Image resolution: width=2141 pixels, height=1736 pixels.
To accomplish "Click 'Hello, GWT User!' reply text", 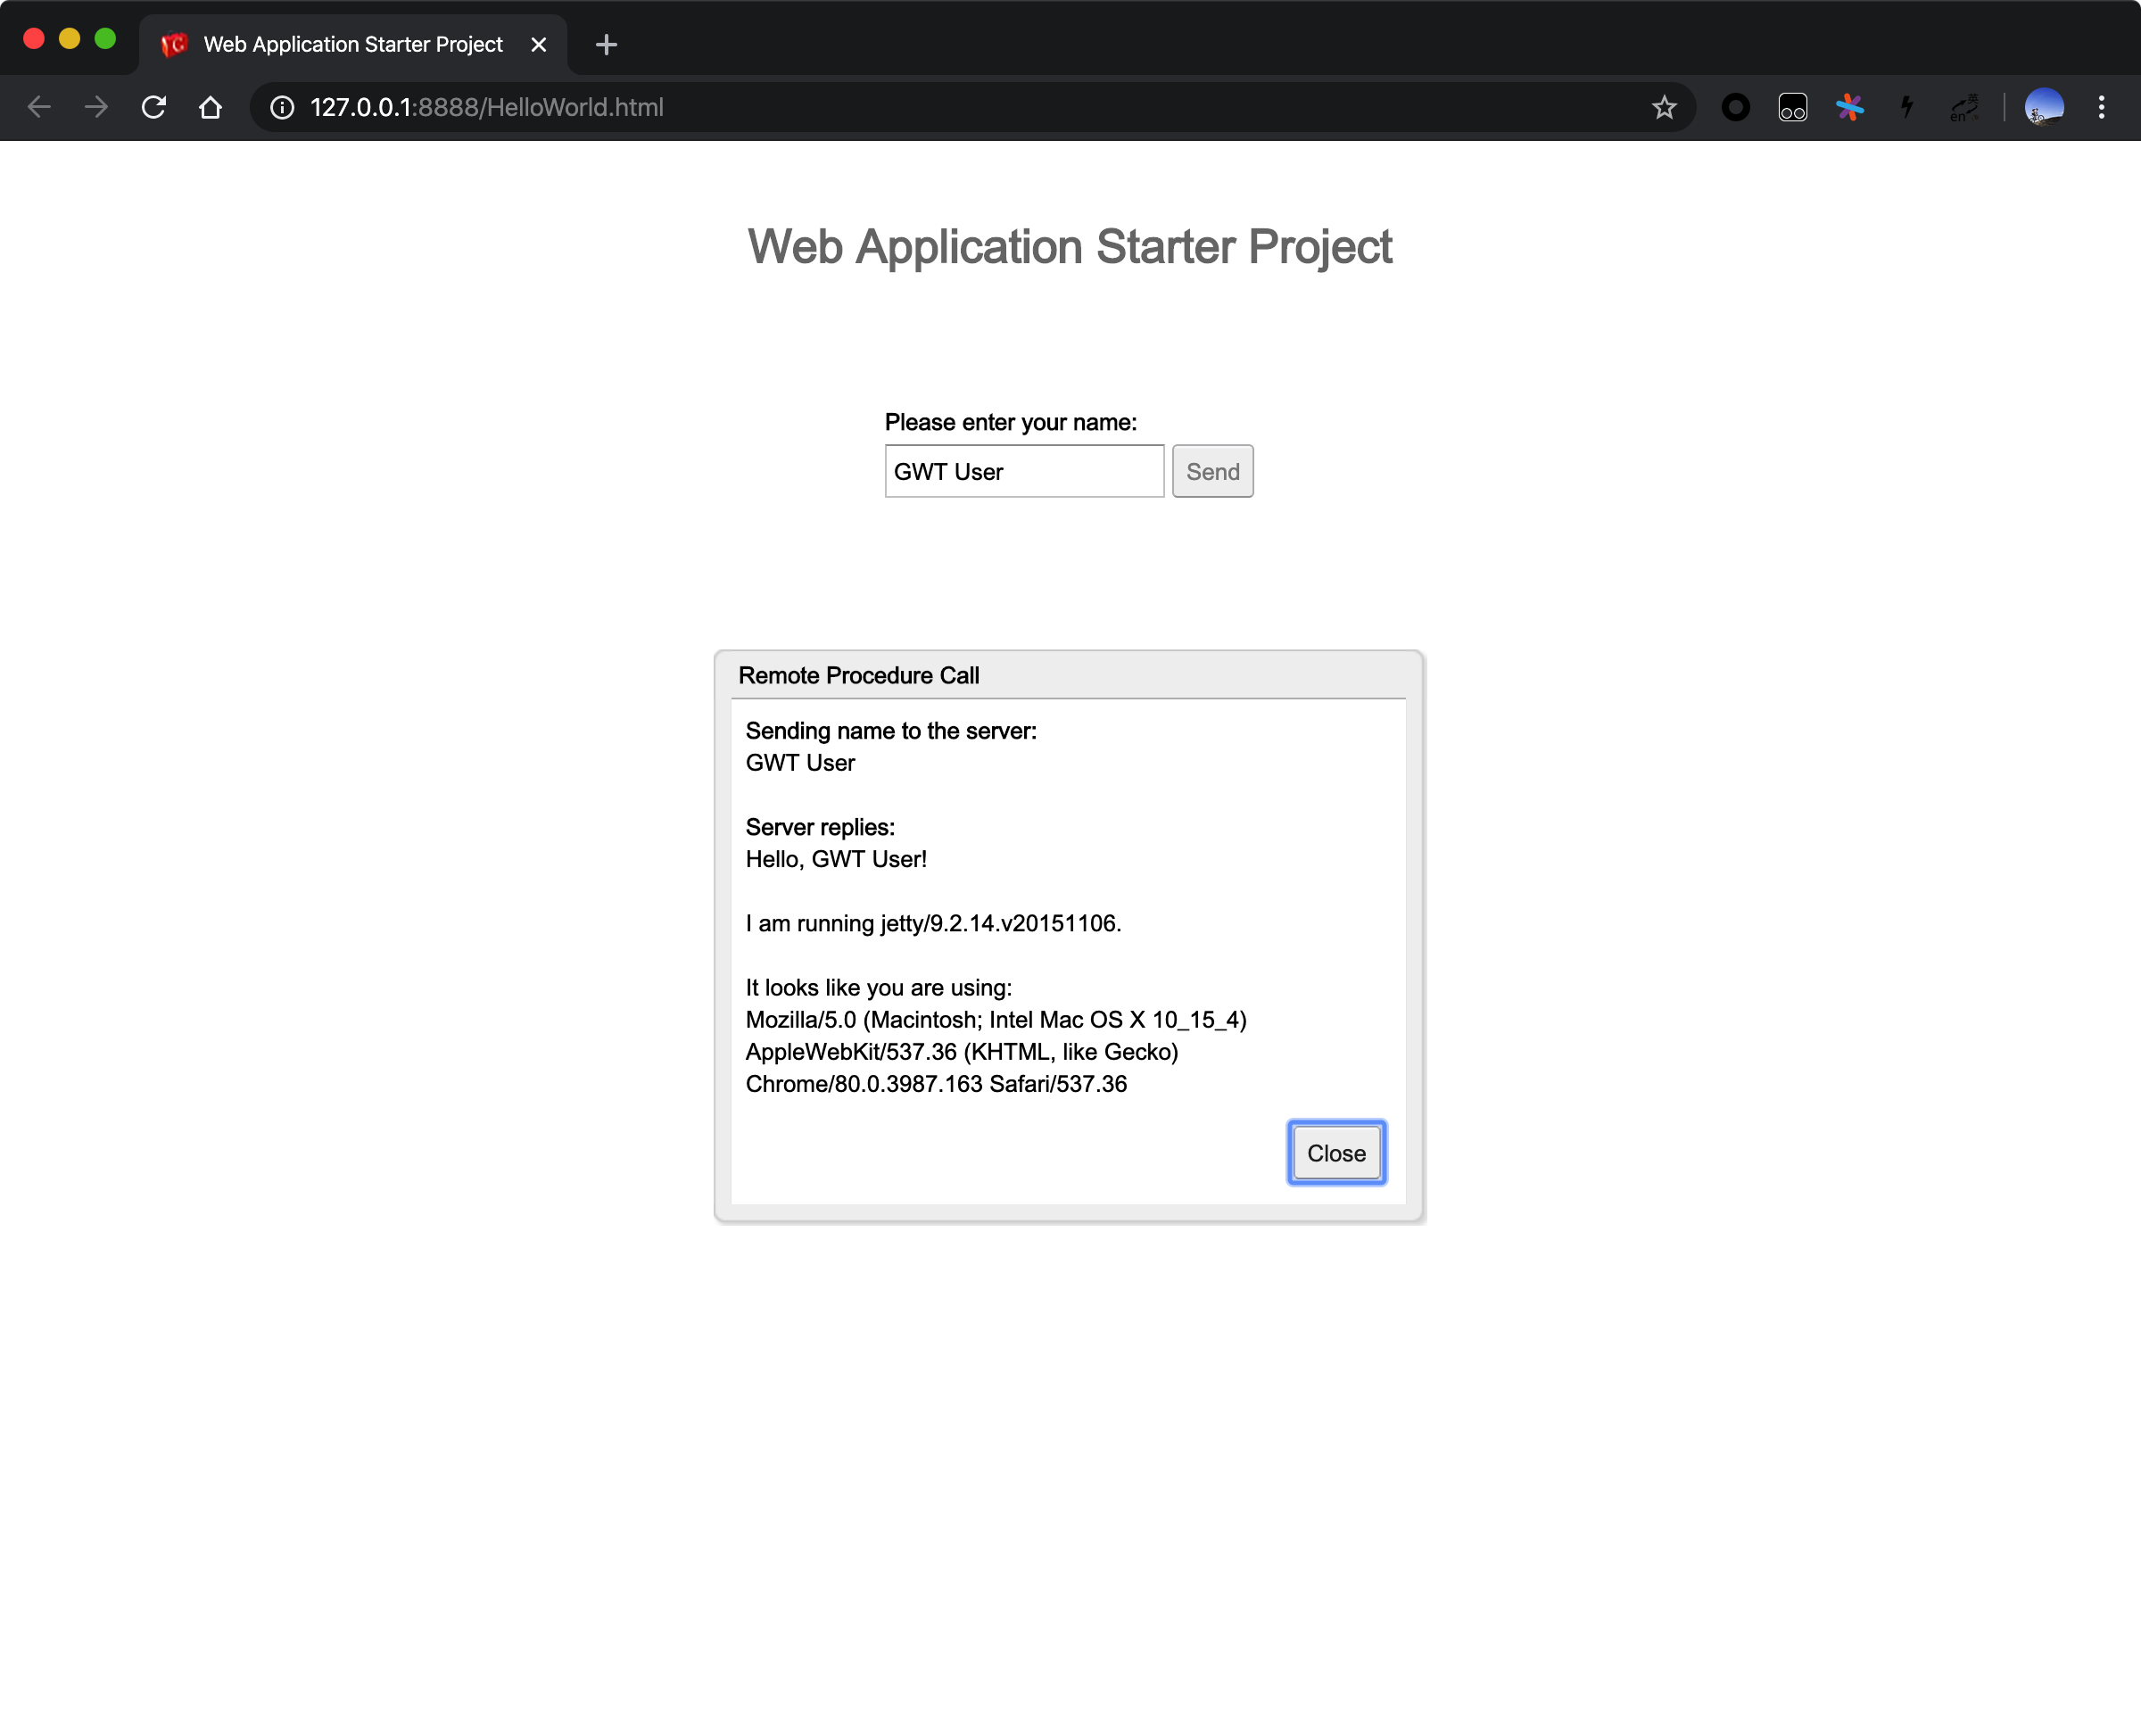I will click(836, 859).
